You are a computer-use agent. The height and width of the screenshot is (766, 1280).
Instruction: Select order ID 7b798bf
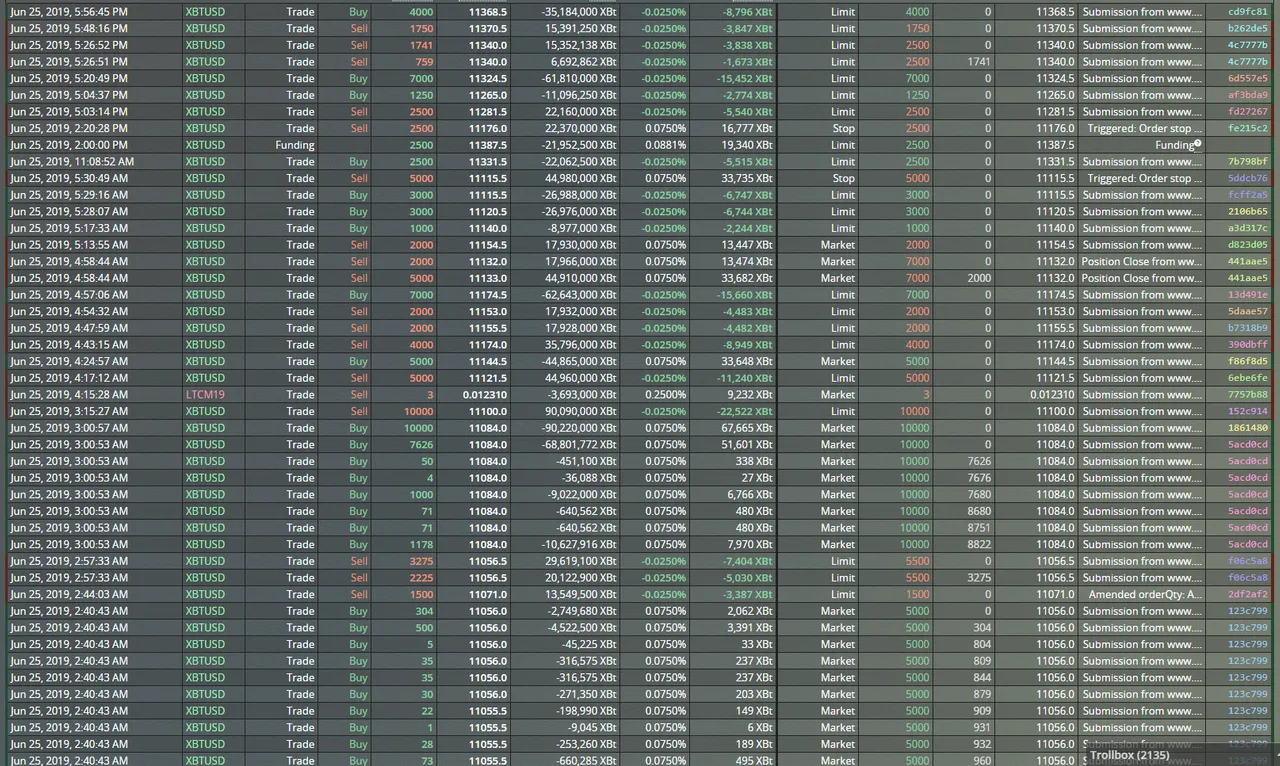click(x=1247, y=161)
